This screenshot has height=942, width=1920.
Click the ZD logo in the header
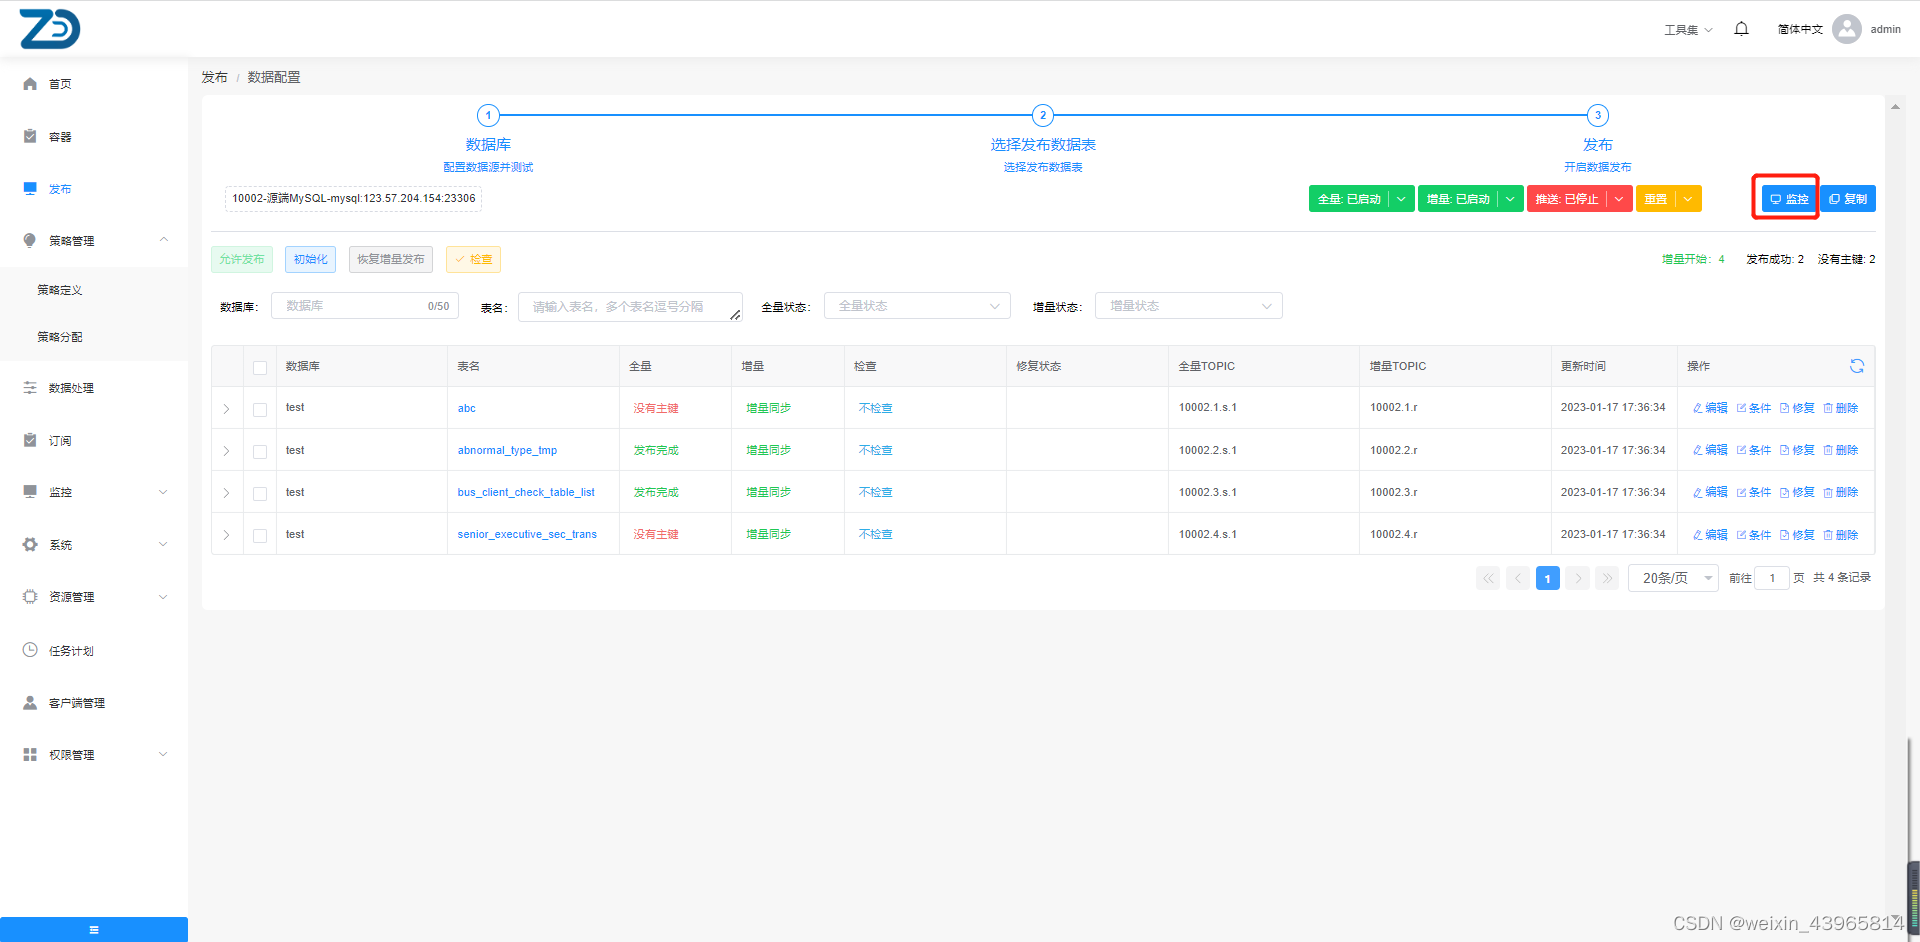pyautogui.click(x=50, y=29)
